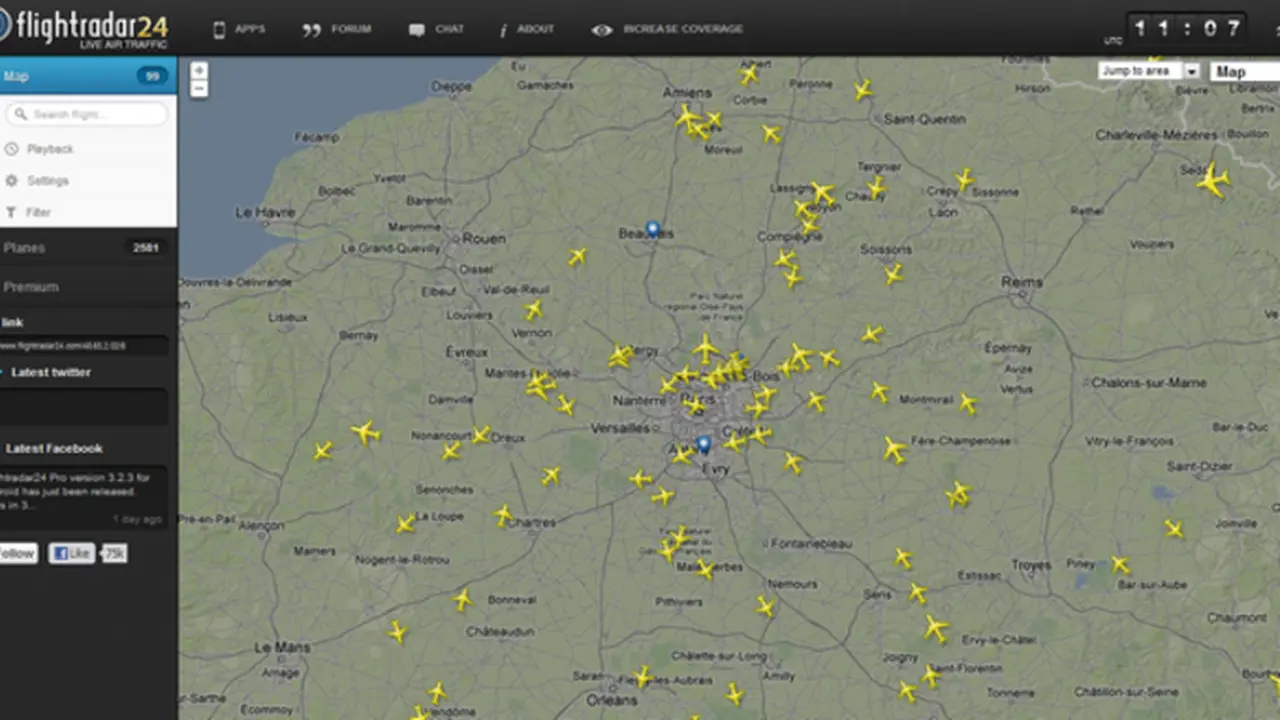The image size is (1280, 720).
Task: Open Increase Coverage menu item
Action: (x=667, y=29)
